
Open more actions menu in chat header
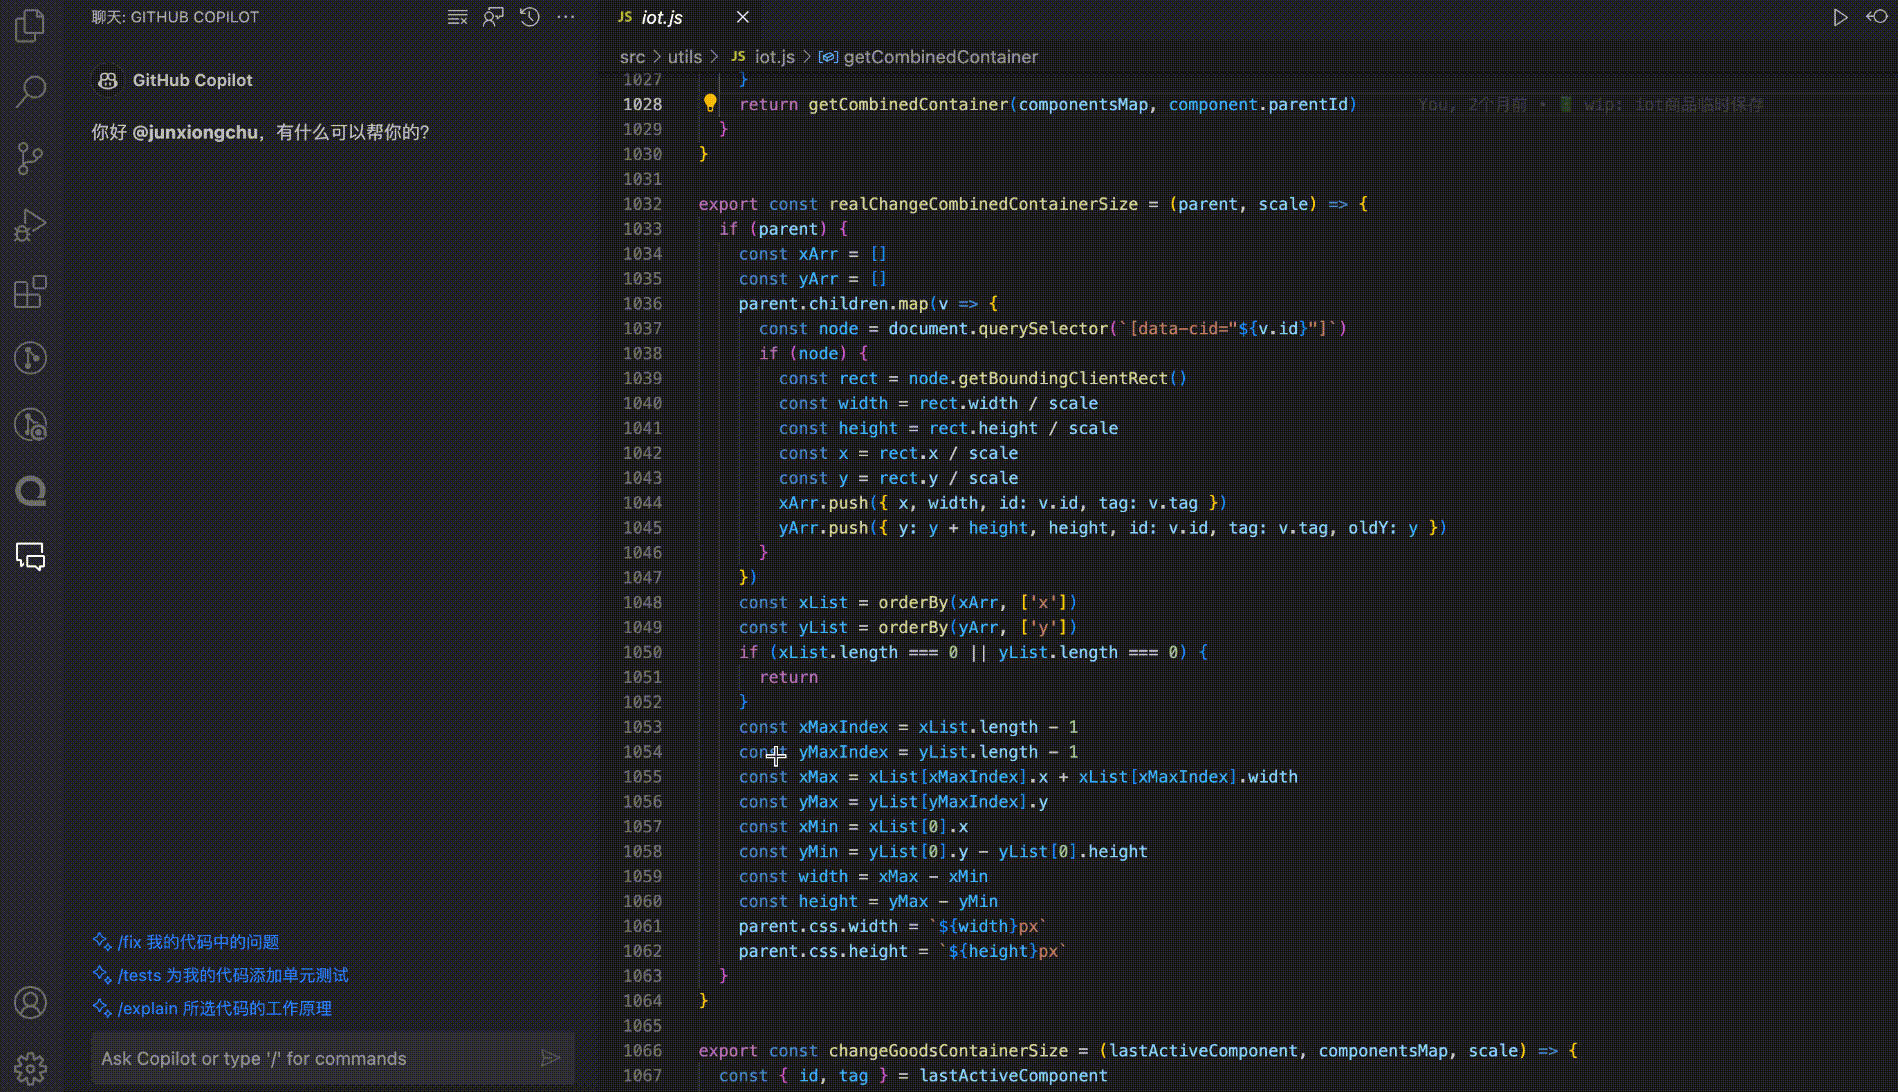(x=566, y=17)
